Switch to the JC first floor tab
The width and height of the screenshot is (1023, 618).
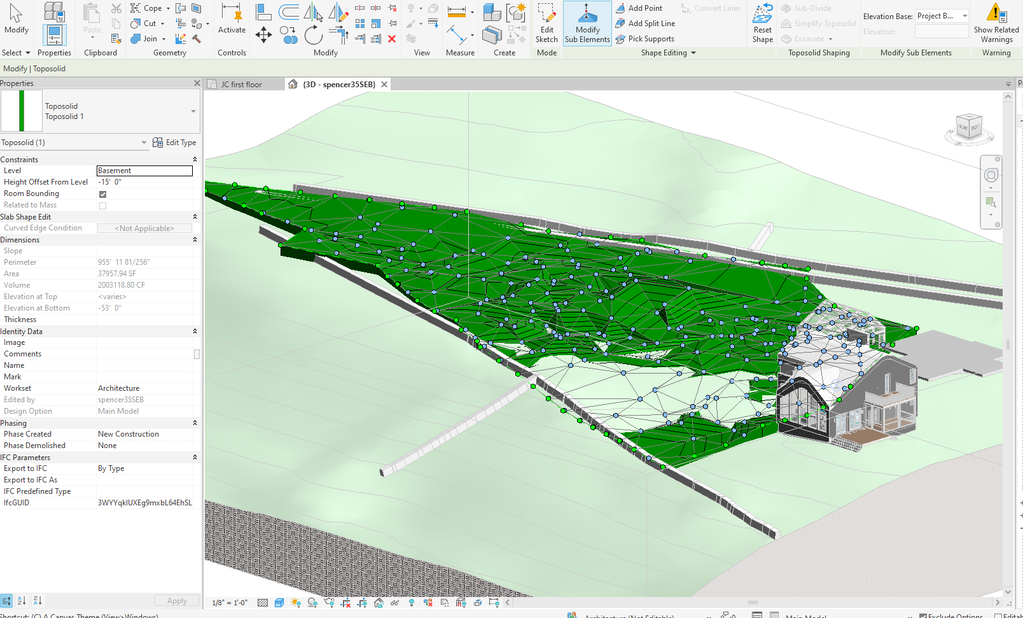point(241,84)
